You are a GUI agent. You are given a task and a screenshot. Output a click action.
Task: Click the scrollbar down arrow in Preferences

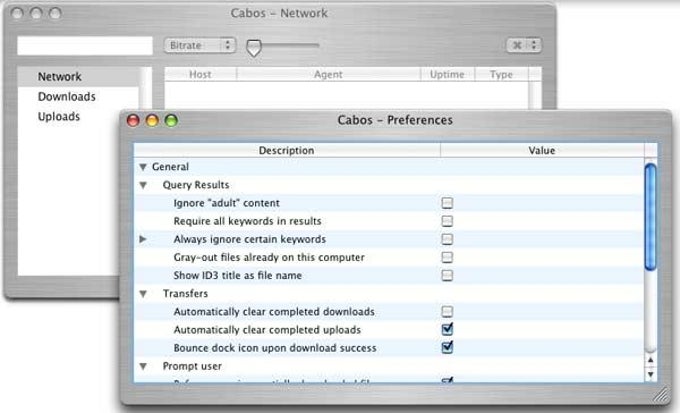650,374
